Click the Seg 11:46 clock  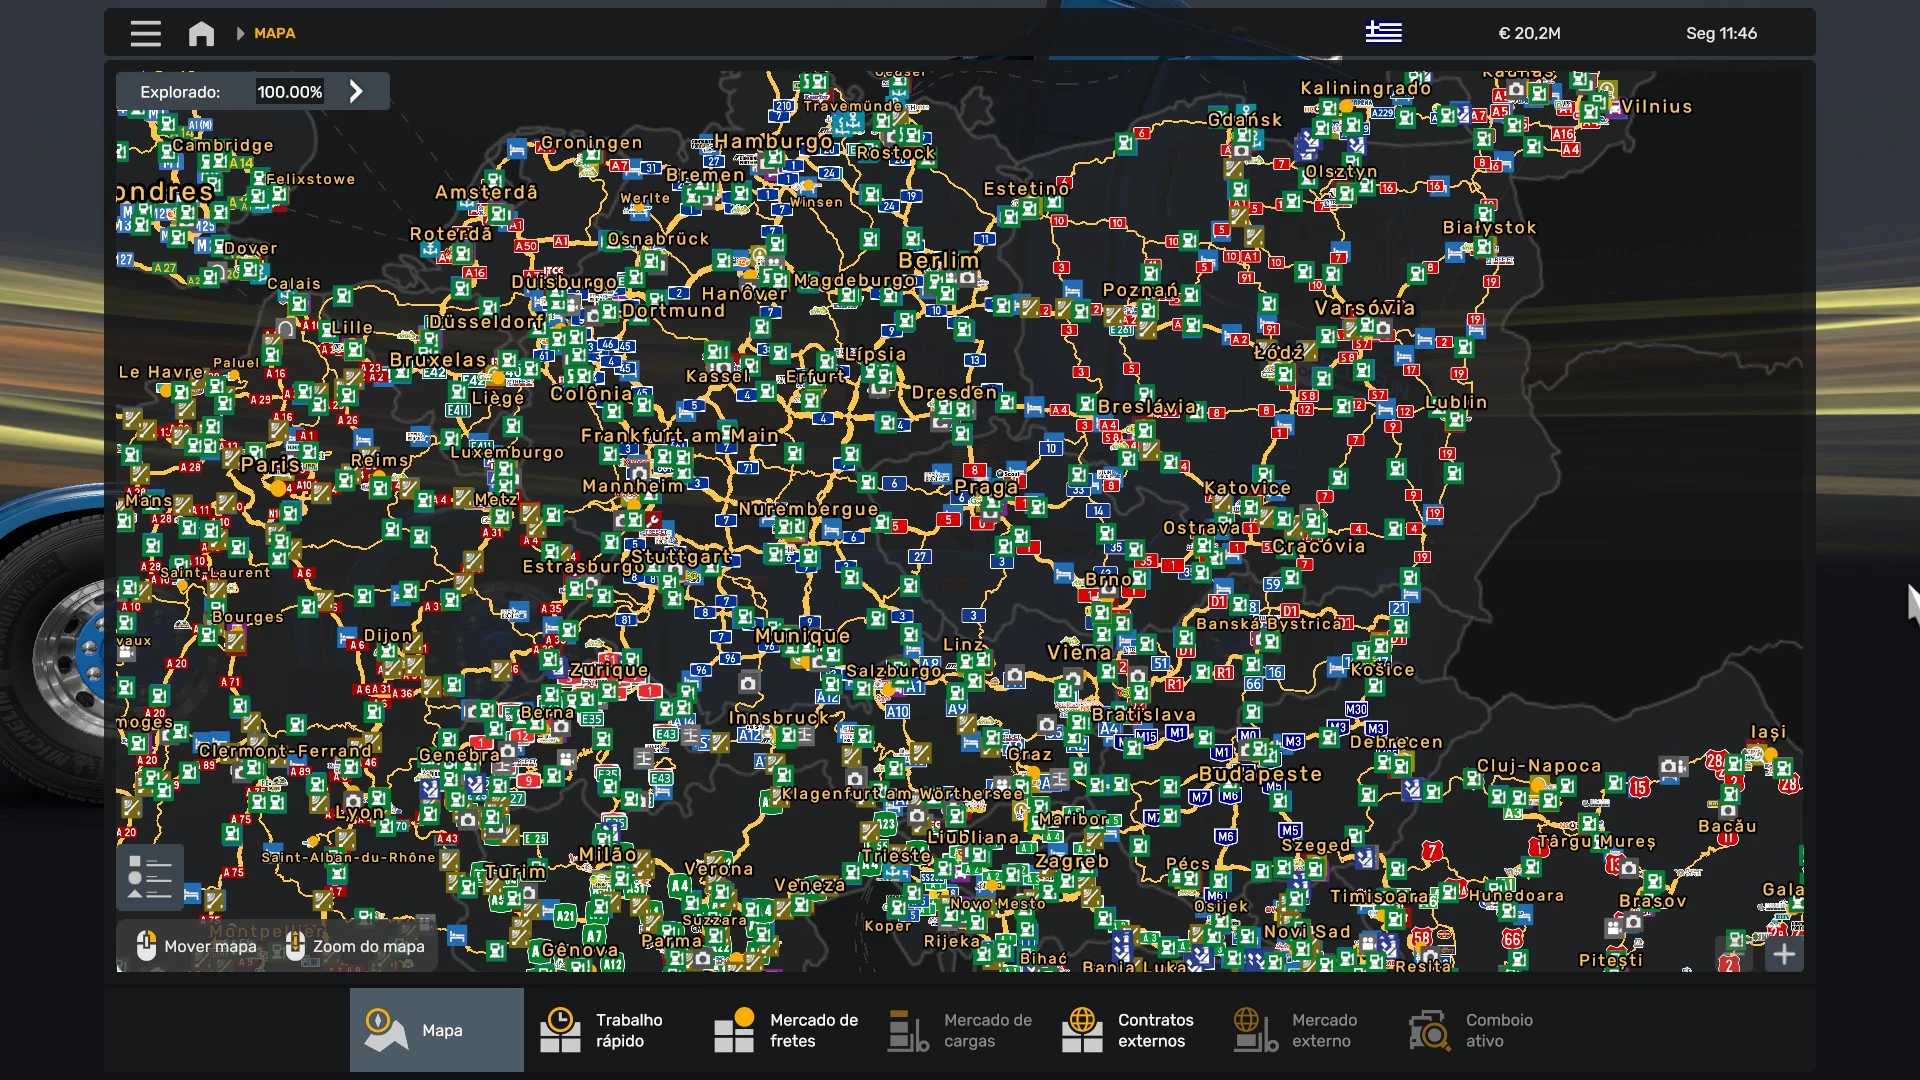click(x=1721, y=34)
